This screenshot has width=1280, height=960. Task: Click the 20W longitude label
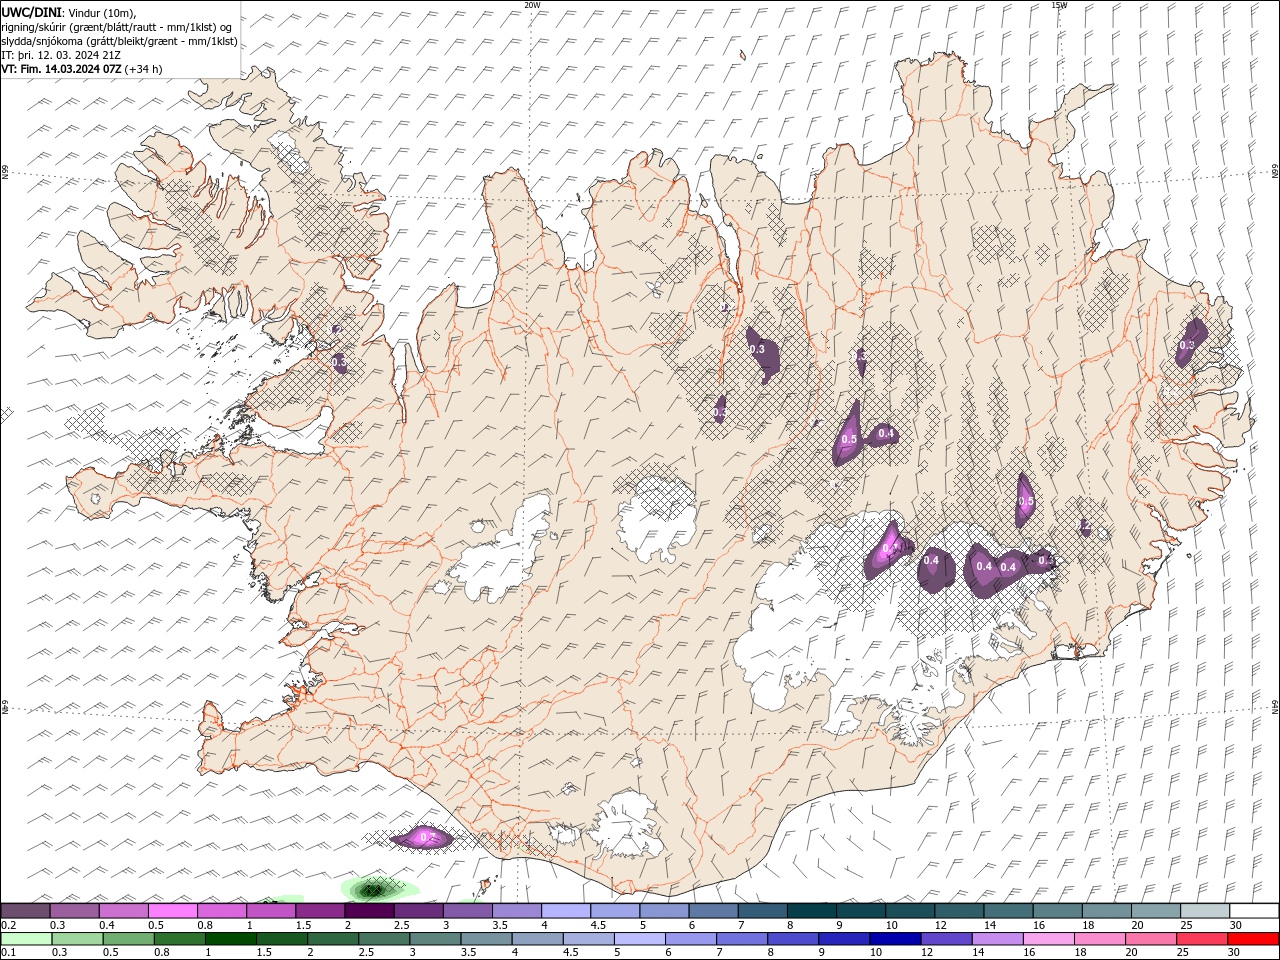click(532, 5)
